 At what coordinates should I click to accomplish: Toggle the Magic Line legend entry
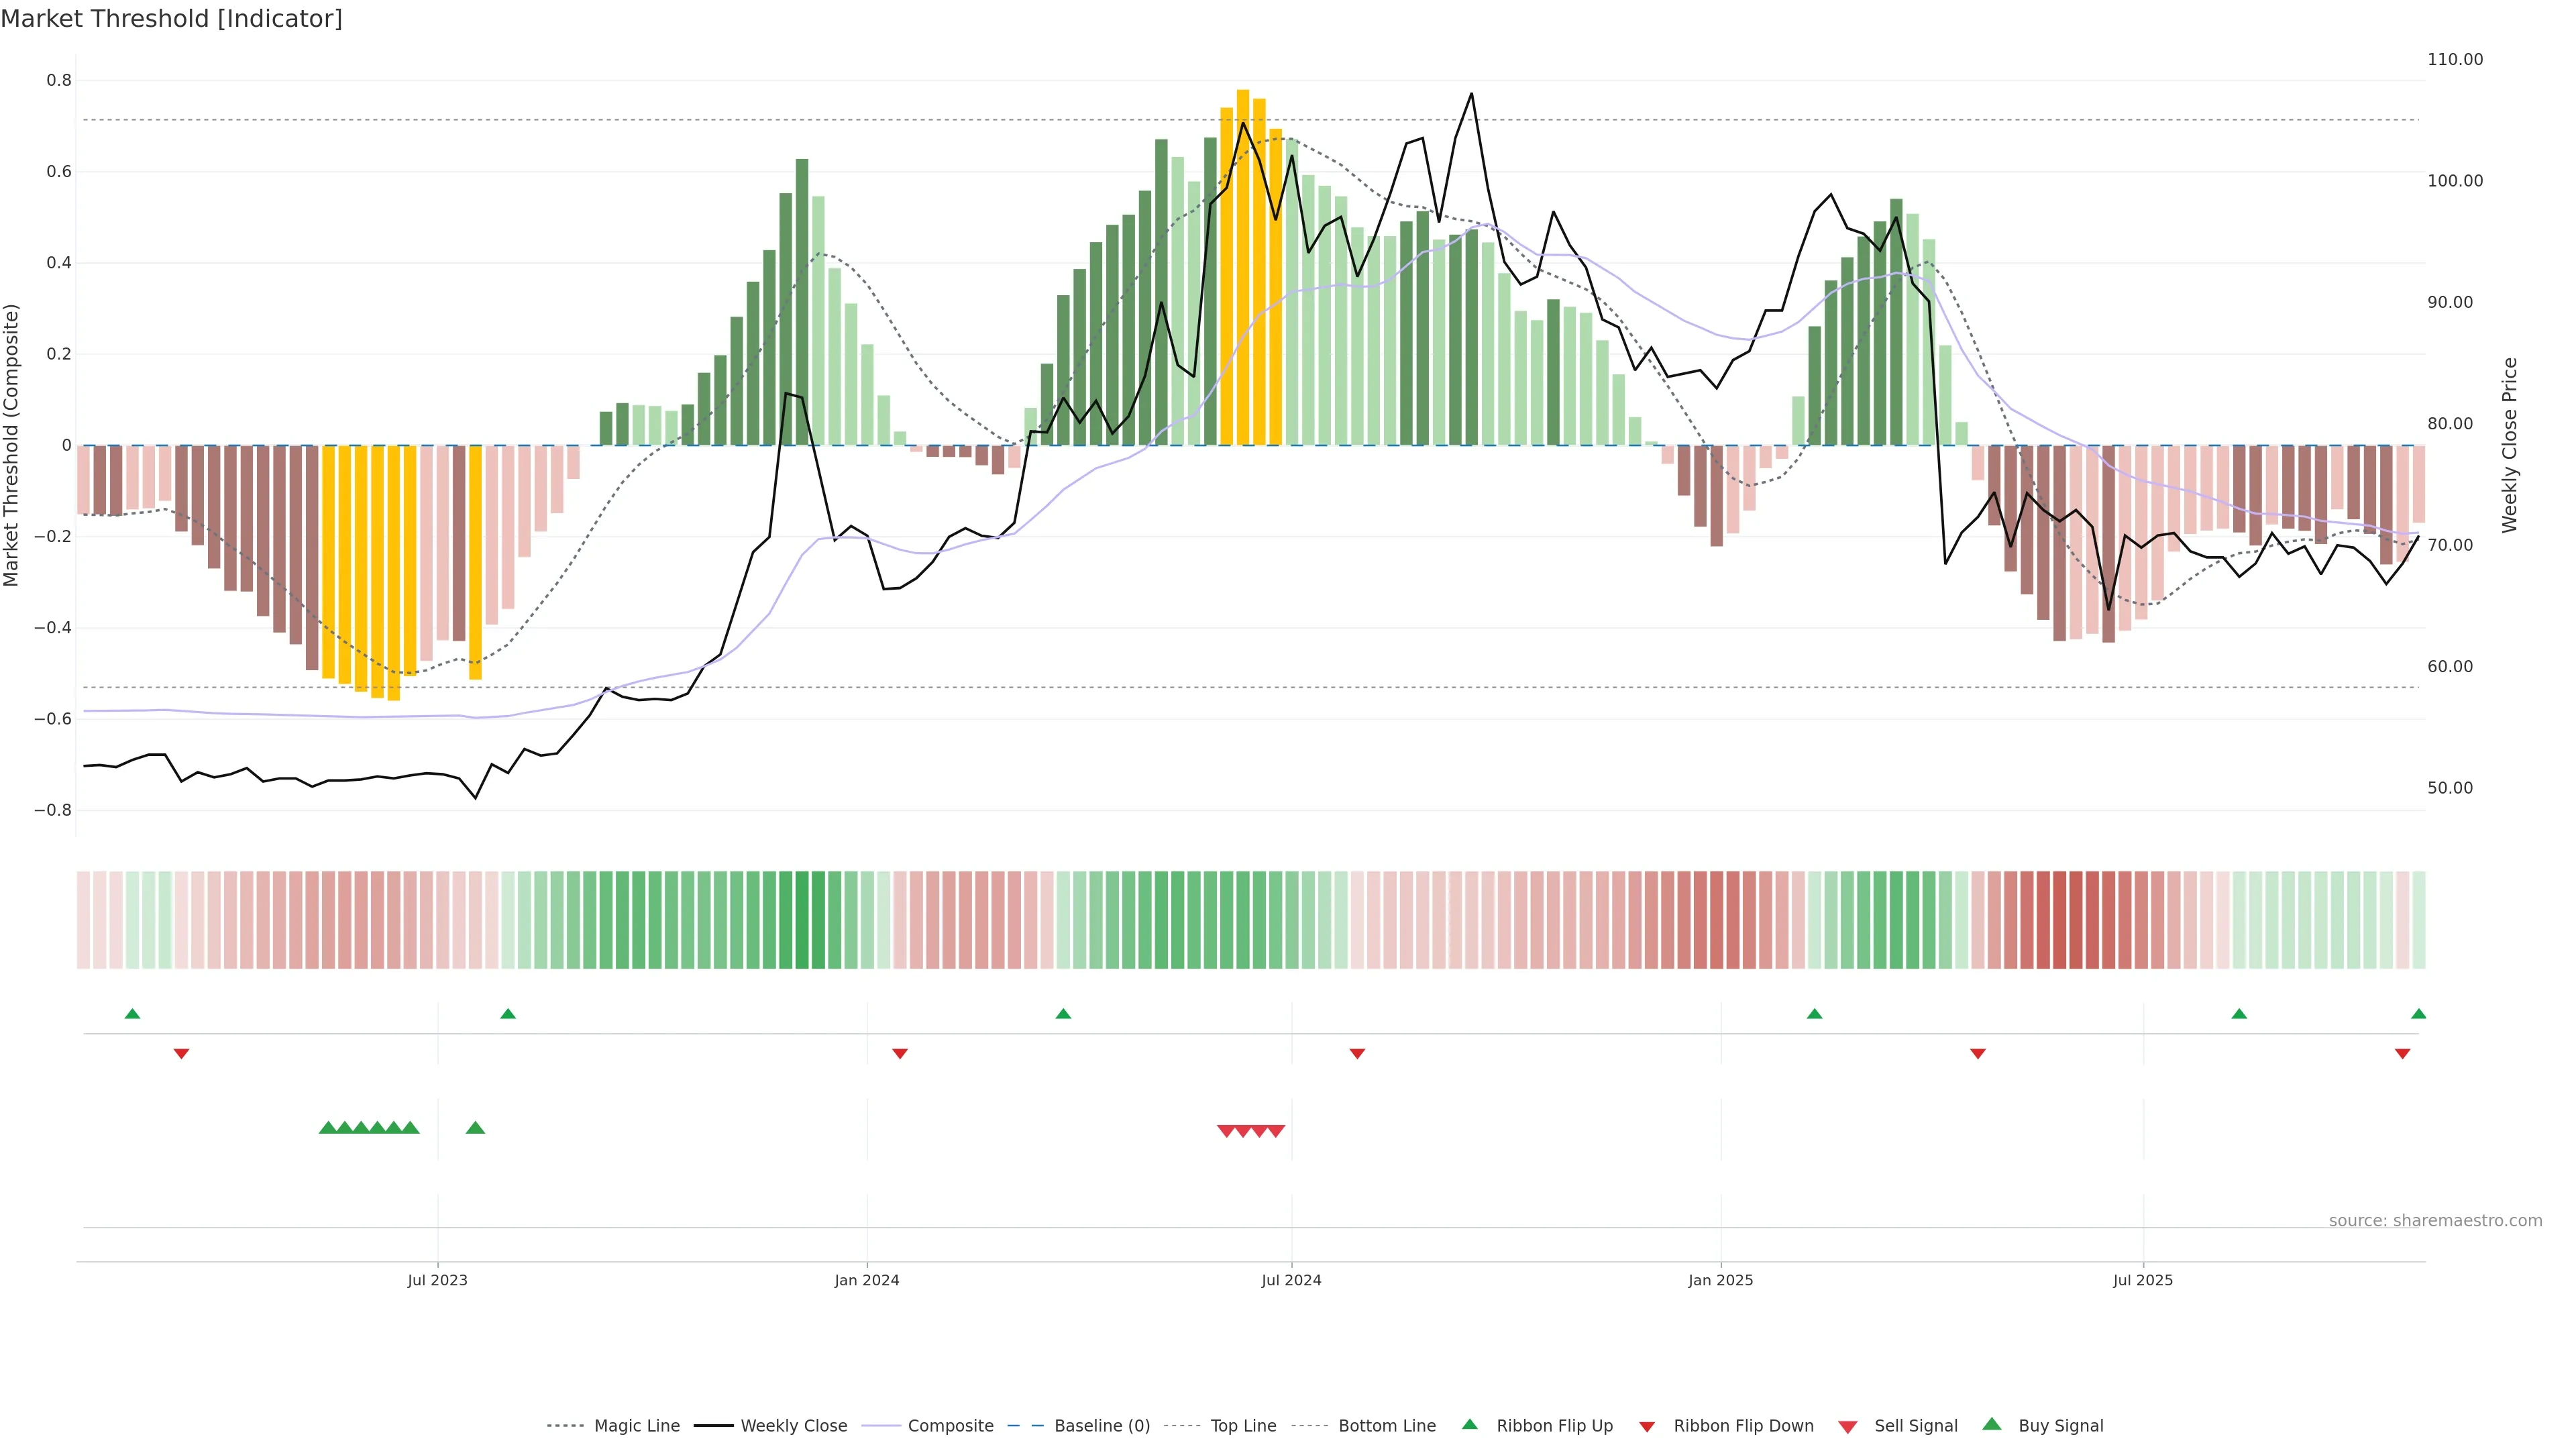pos(636,1426)
